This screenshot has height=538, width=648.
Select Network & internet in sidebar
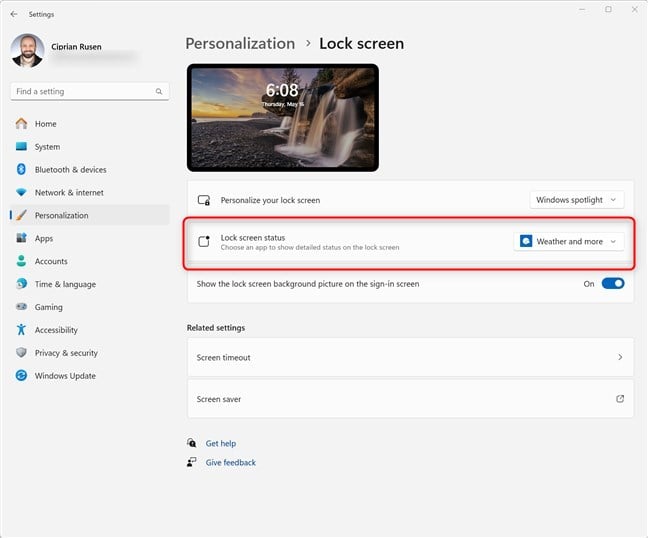pyautogui.click(x=90, y=192)
